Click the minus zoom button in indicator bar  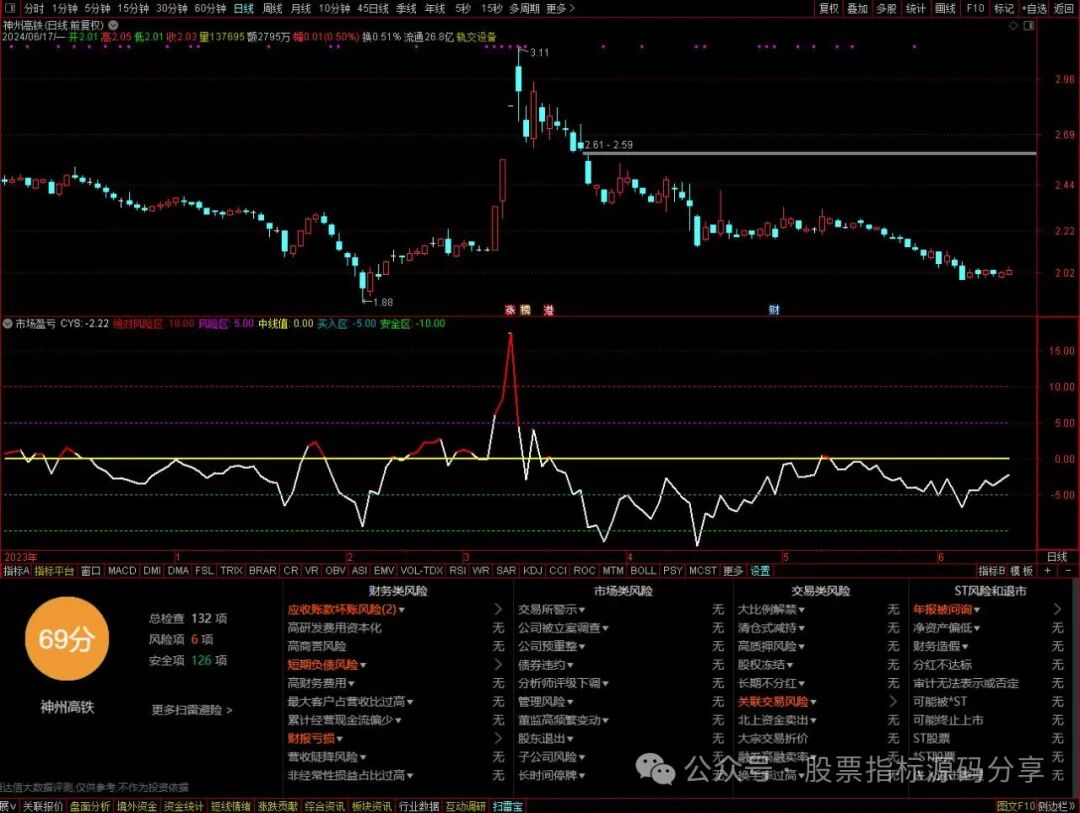1069,570
